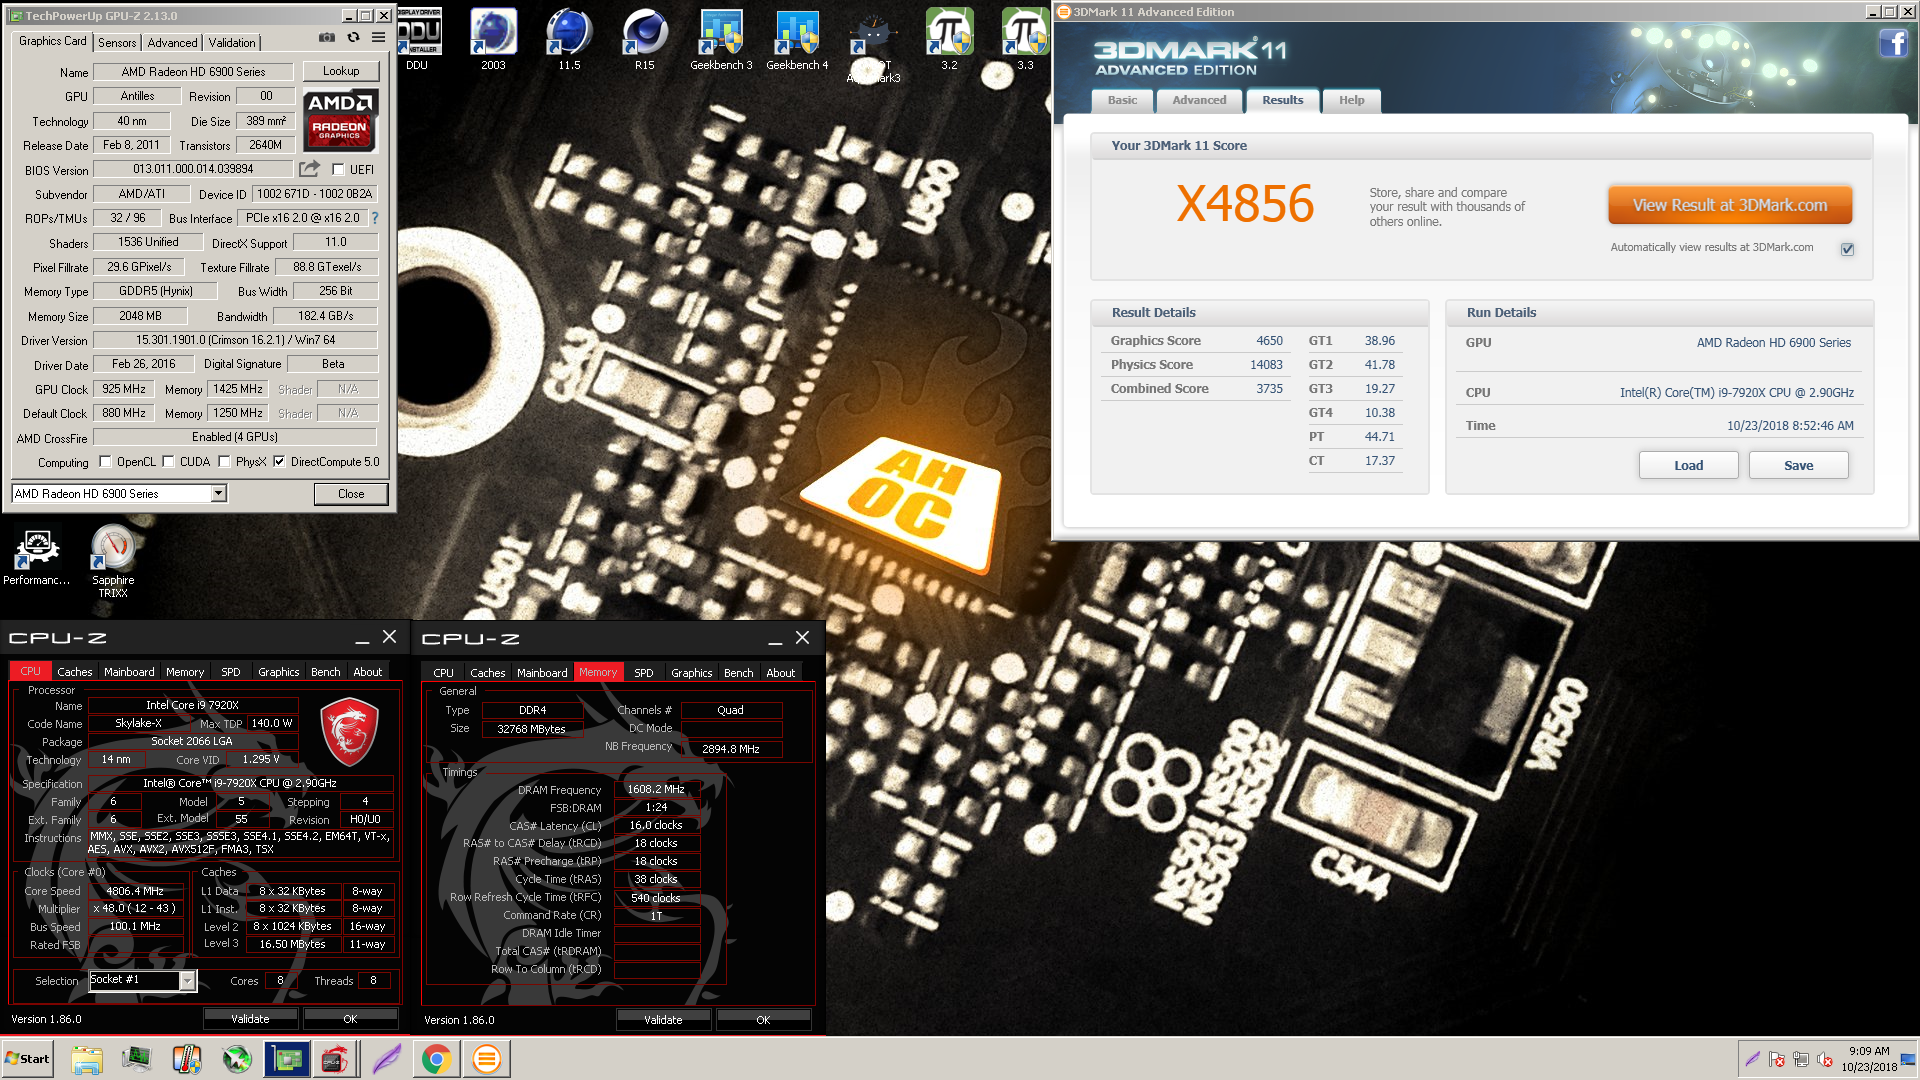Open file explorer from the taskbar
The width and height of the screenshot is (1920, 1080).
click(x=87, y=1059)
